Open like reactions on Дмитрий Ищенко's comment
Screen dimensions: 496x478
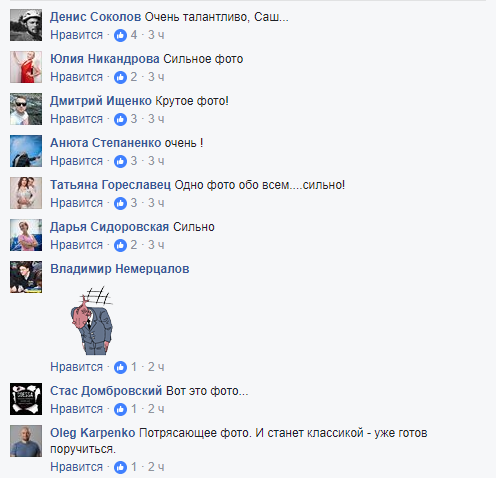(x=120, y=119)
